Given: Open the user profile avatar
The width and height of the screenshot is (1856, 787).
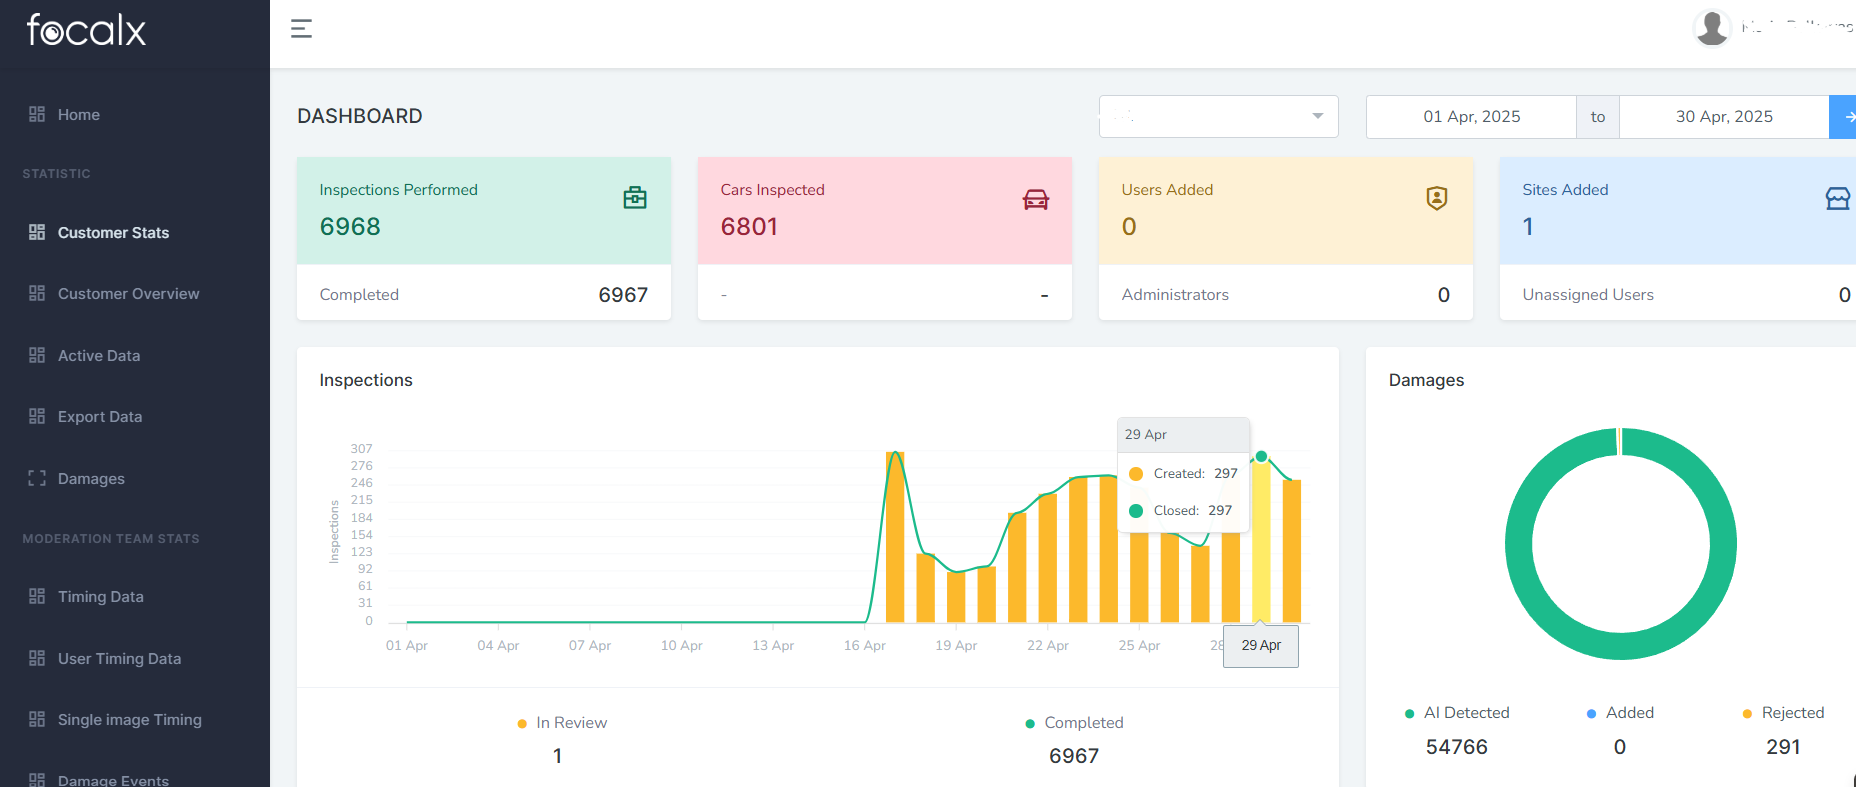Looking at the screenshot, I should pyautogui.click(x=1712, y=28).
